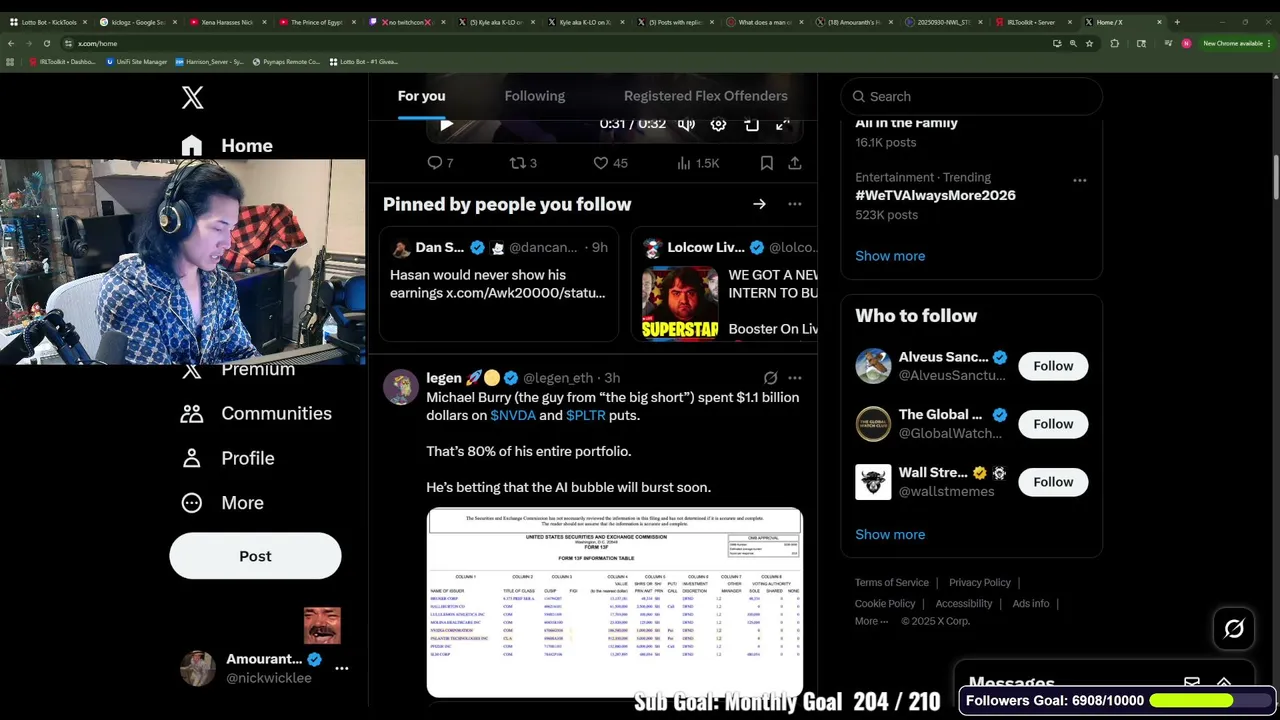
Task: Click the reply icon with 7 replies
Action: pyautogui.click(x=439, y=163)
